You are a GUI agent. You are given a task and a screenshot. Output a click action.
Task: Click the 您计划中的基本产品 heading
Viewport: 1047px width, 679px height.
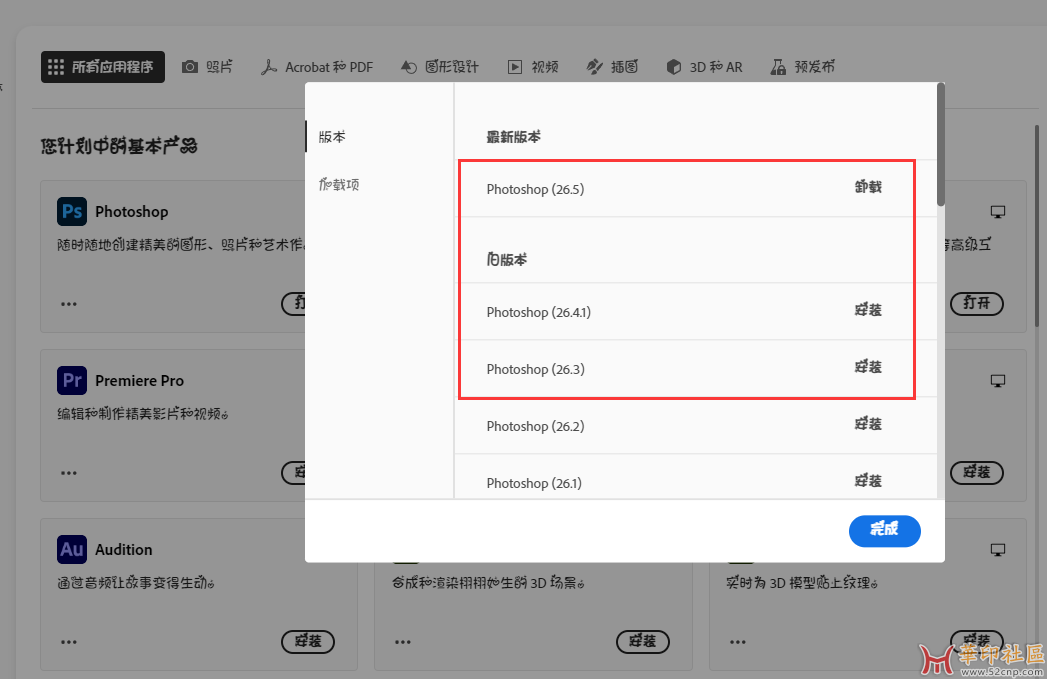119,146
